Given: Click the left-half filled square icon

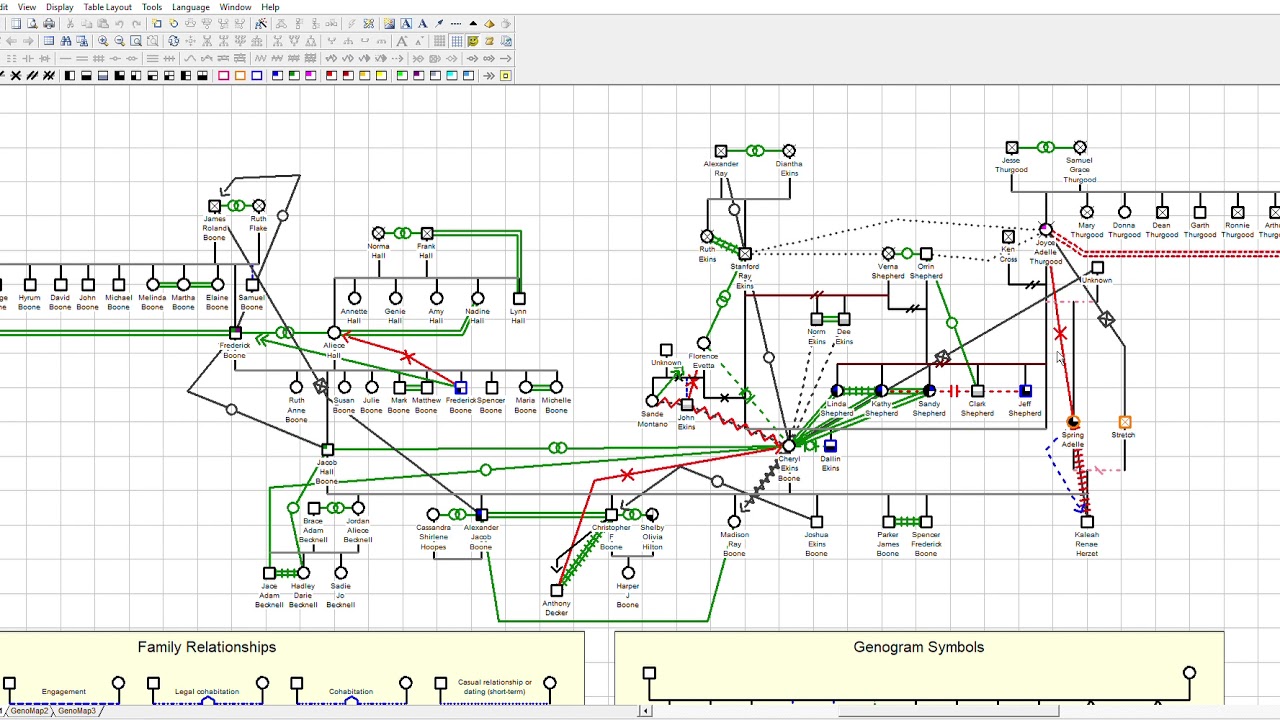Looking at the screenshot, I should 70,75.
